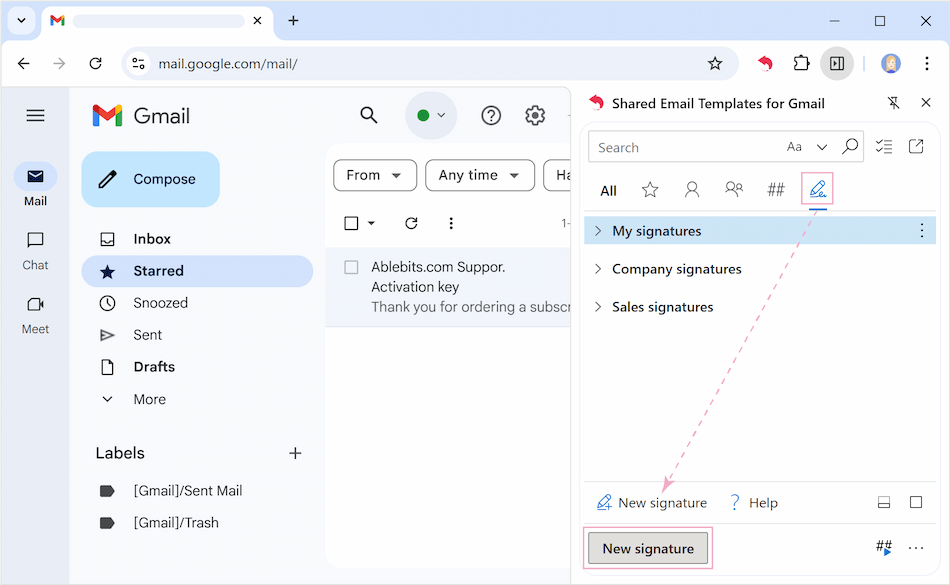
Task: Switch to horizontal split layout icon
Action: 884,502
